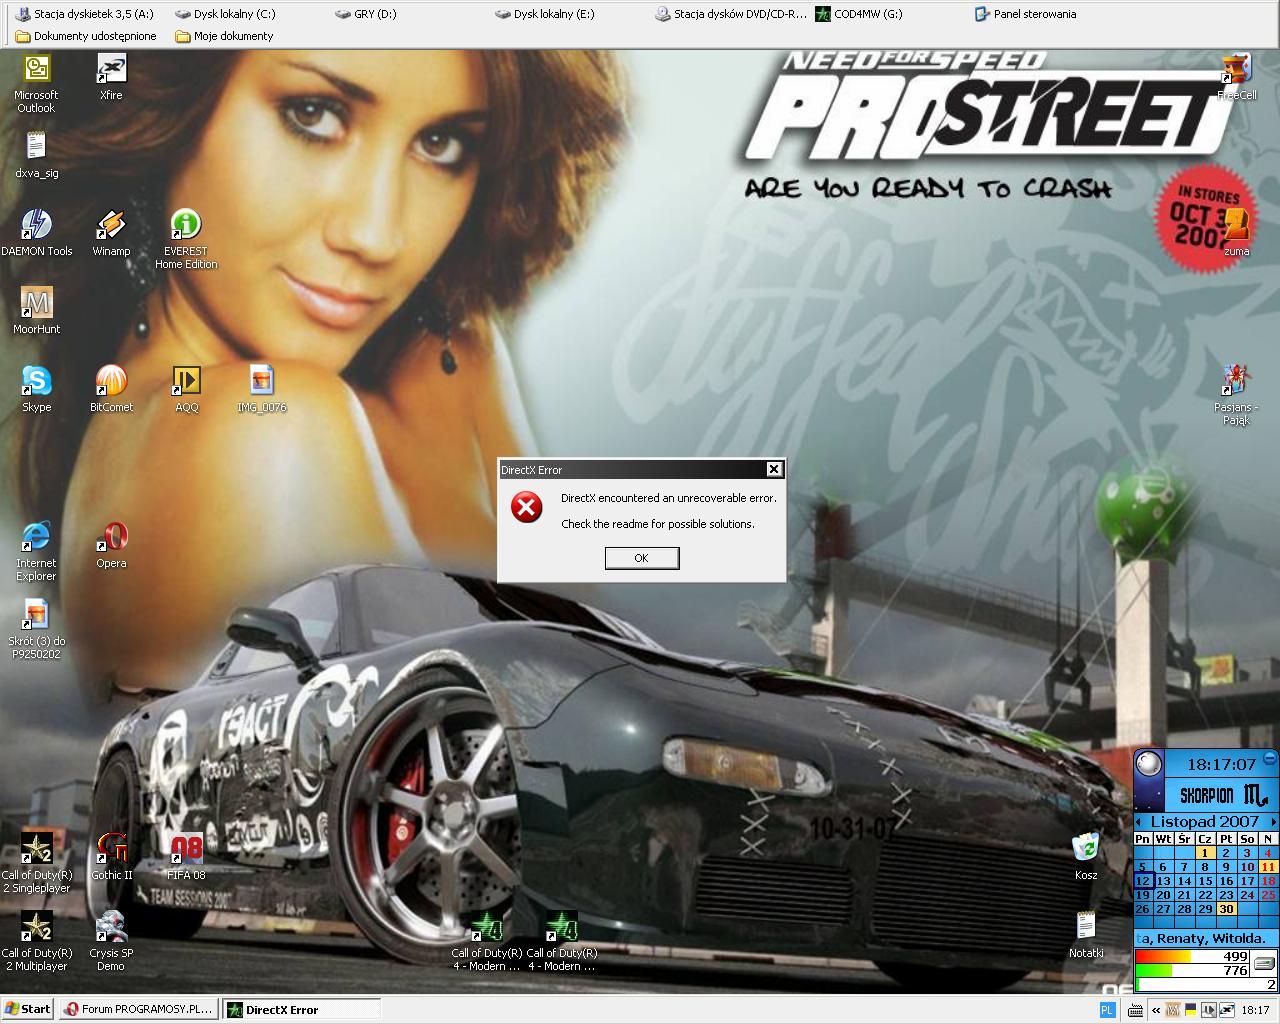This screenshot has width=1280, height=1024.
Task: Select the Pasjans - Pająk desktop icon
Action: 1237,396
